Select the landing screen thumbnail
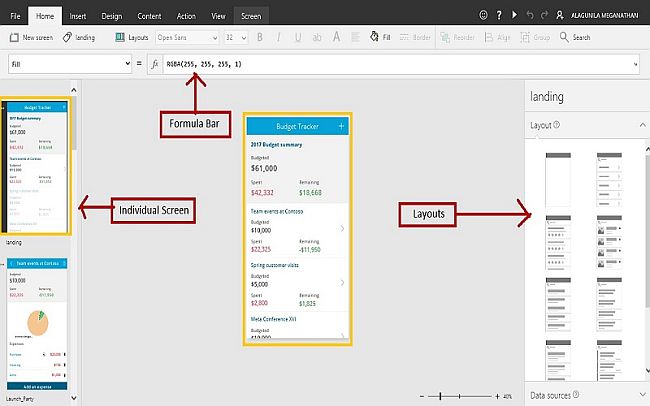Viewport: 650px width, 406px height. click(x=37, y=168)
